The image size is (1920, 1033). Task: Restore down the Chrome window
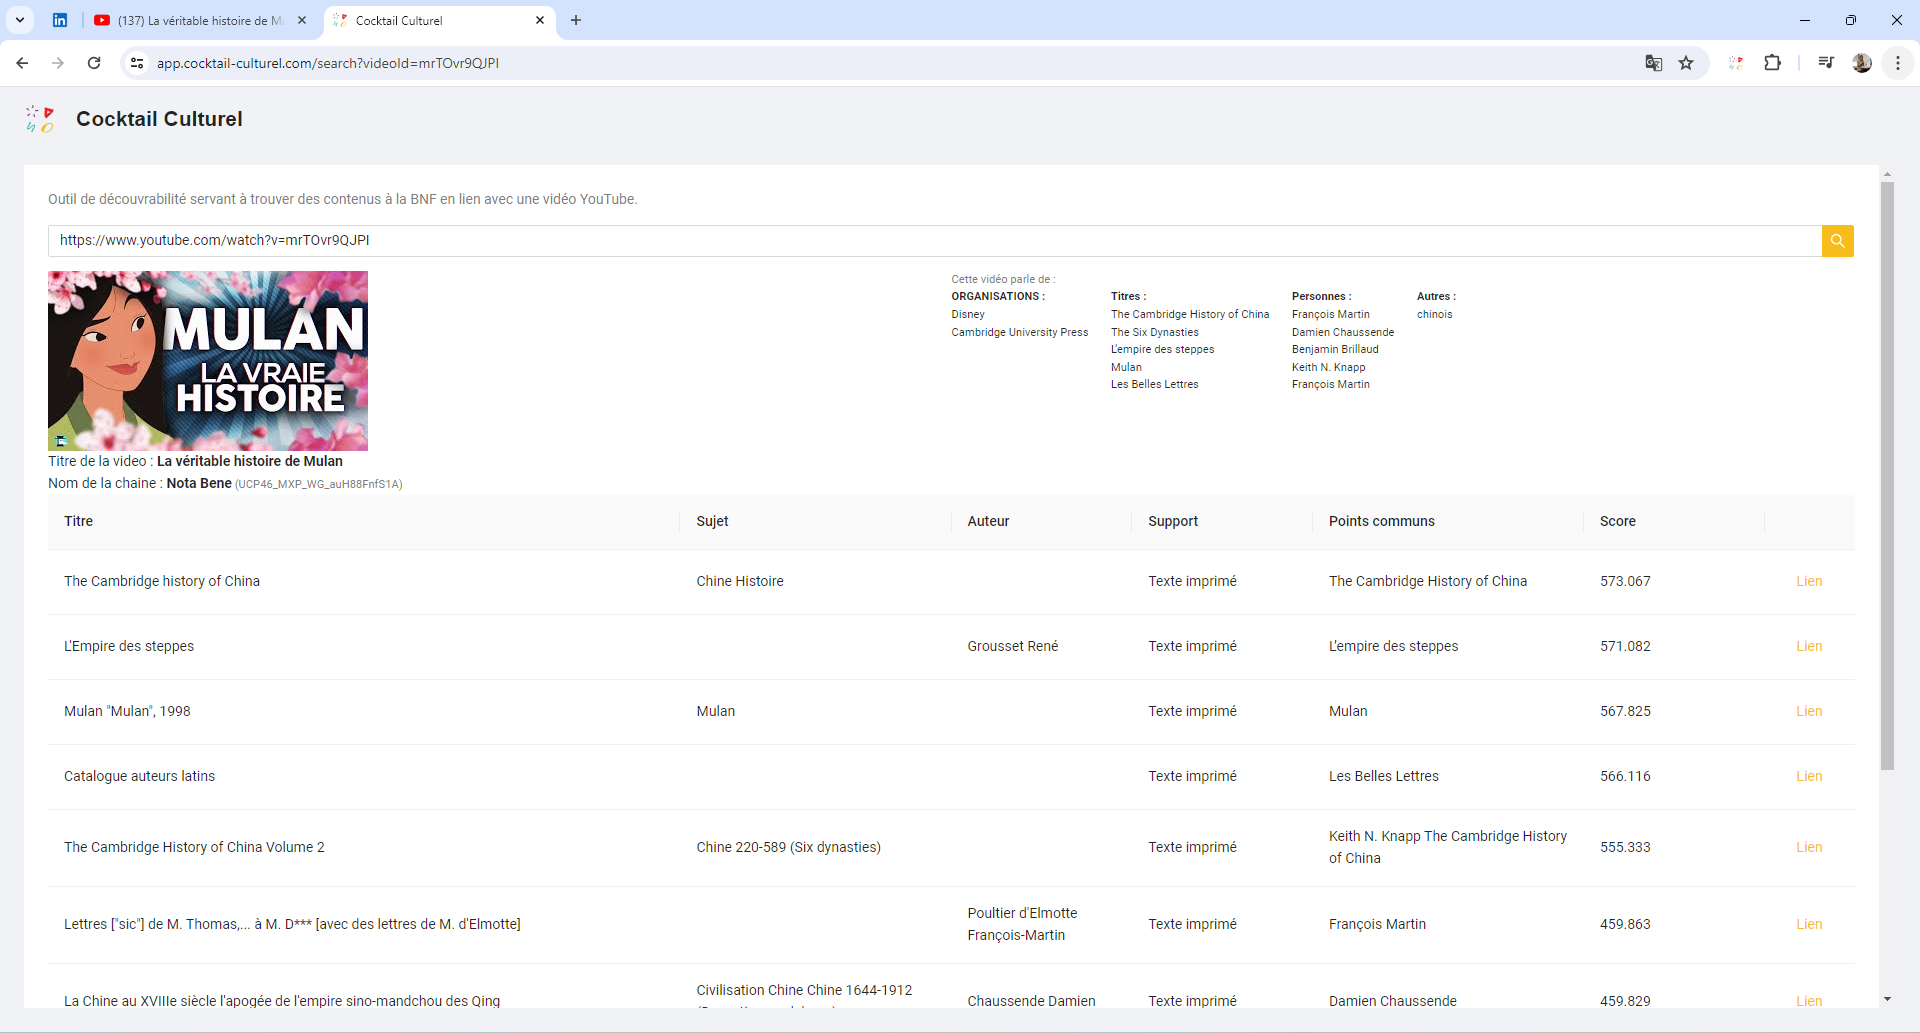[1851, 20]
